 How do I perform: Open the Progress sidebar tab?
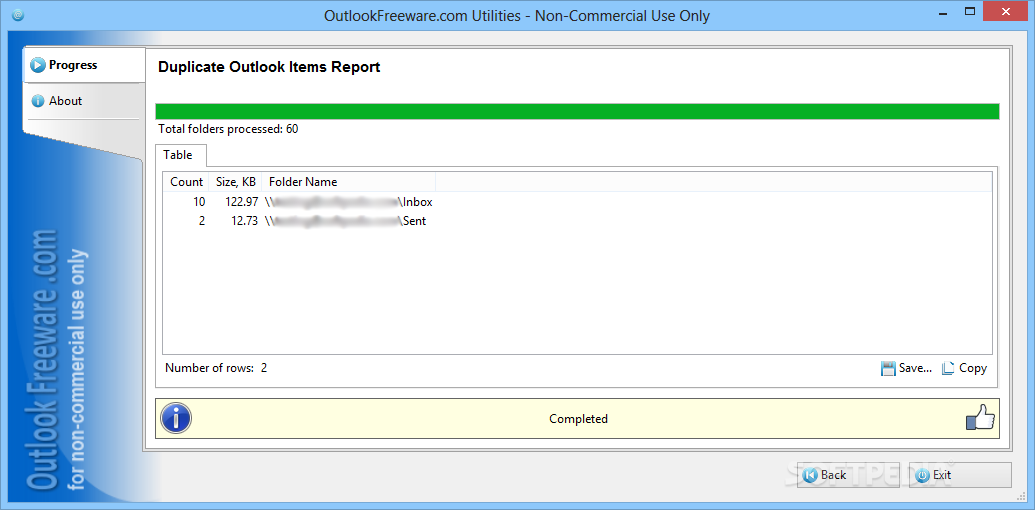[x=84, y=65]
